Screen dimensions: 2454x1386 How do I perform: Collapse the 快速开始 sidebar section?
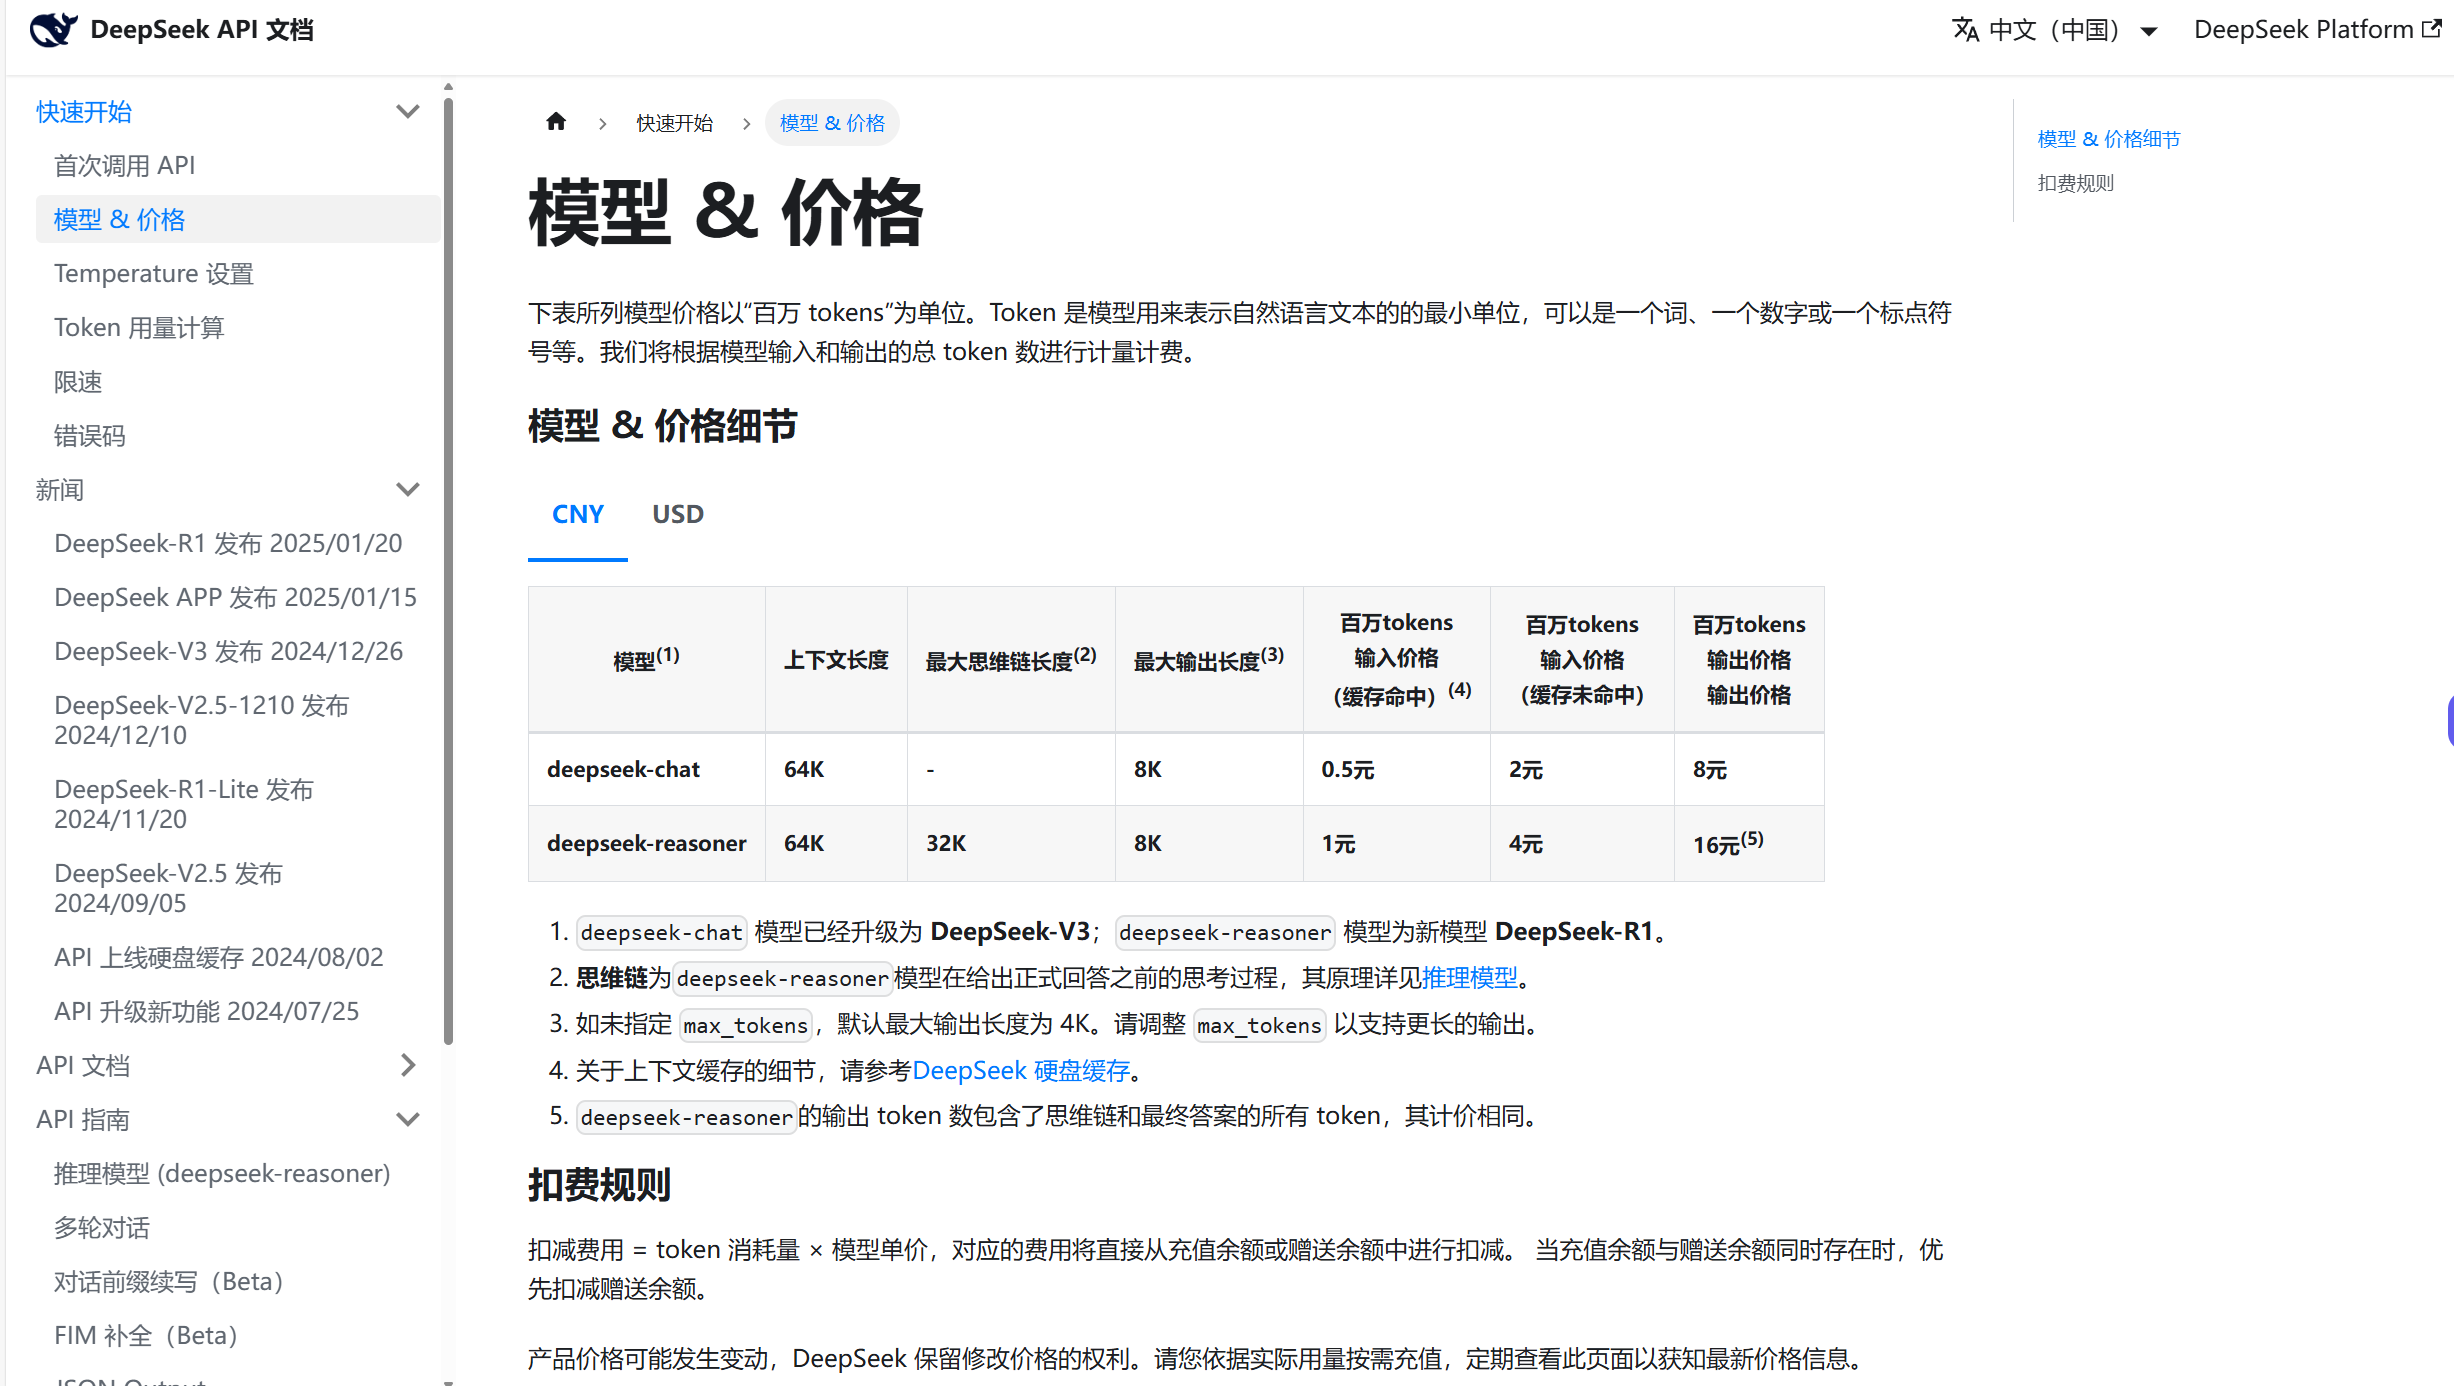point(407,111)
